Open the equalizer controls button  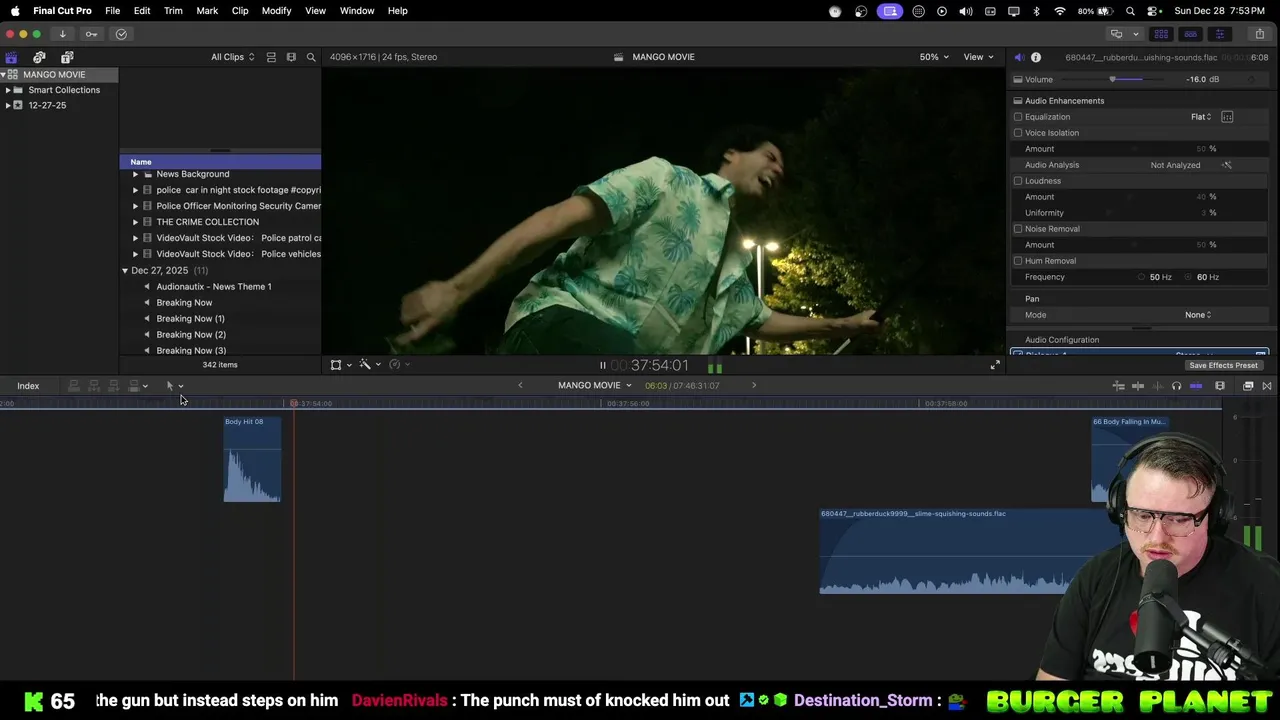point(1227,117)
